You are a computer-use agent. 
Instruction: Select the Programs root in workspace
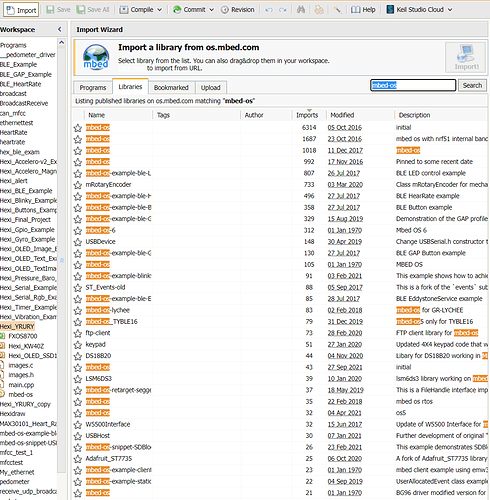click(13, 45)
